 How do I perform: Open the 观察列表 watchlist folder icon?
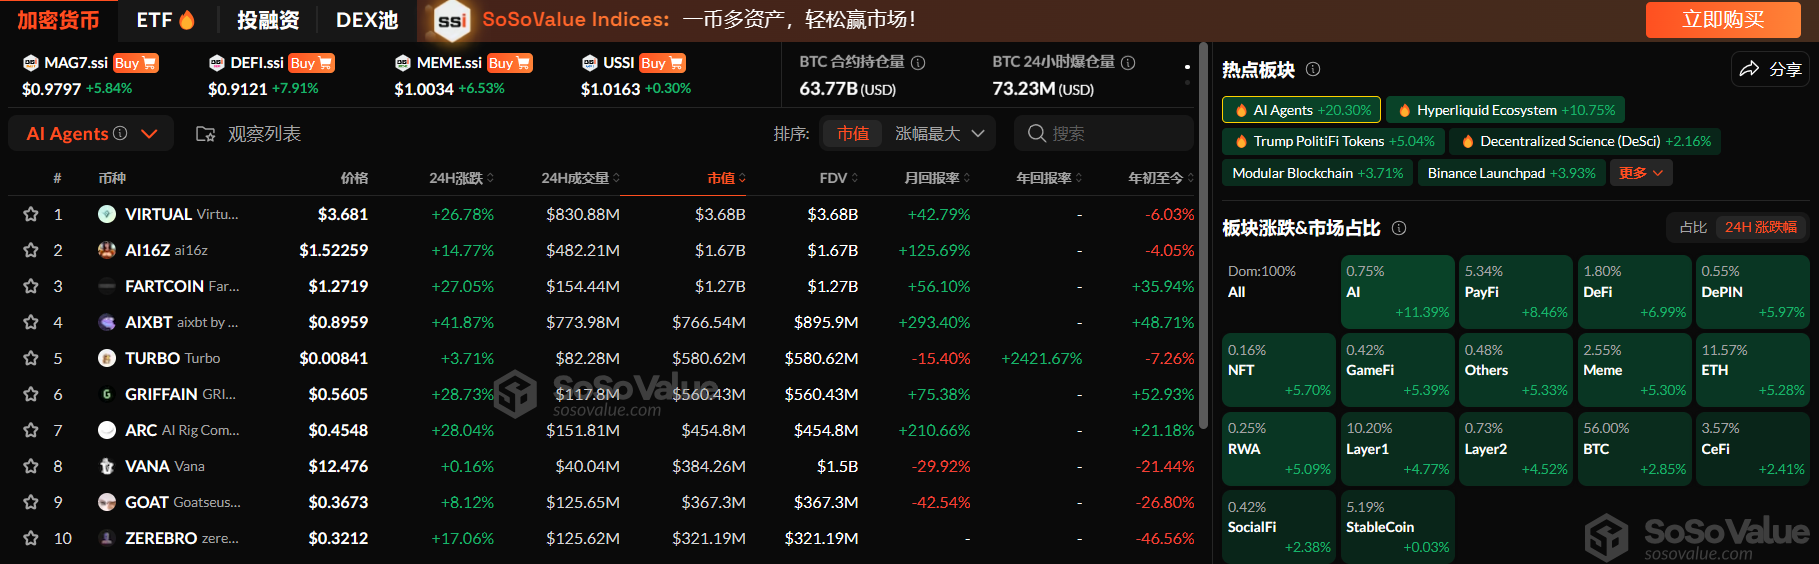(205, 134)
